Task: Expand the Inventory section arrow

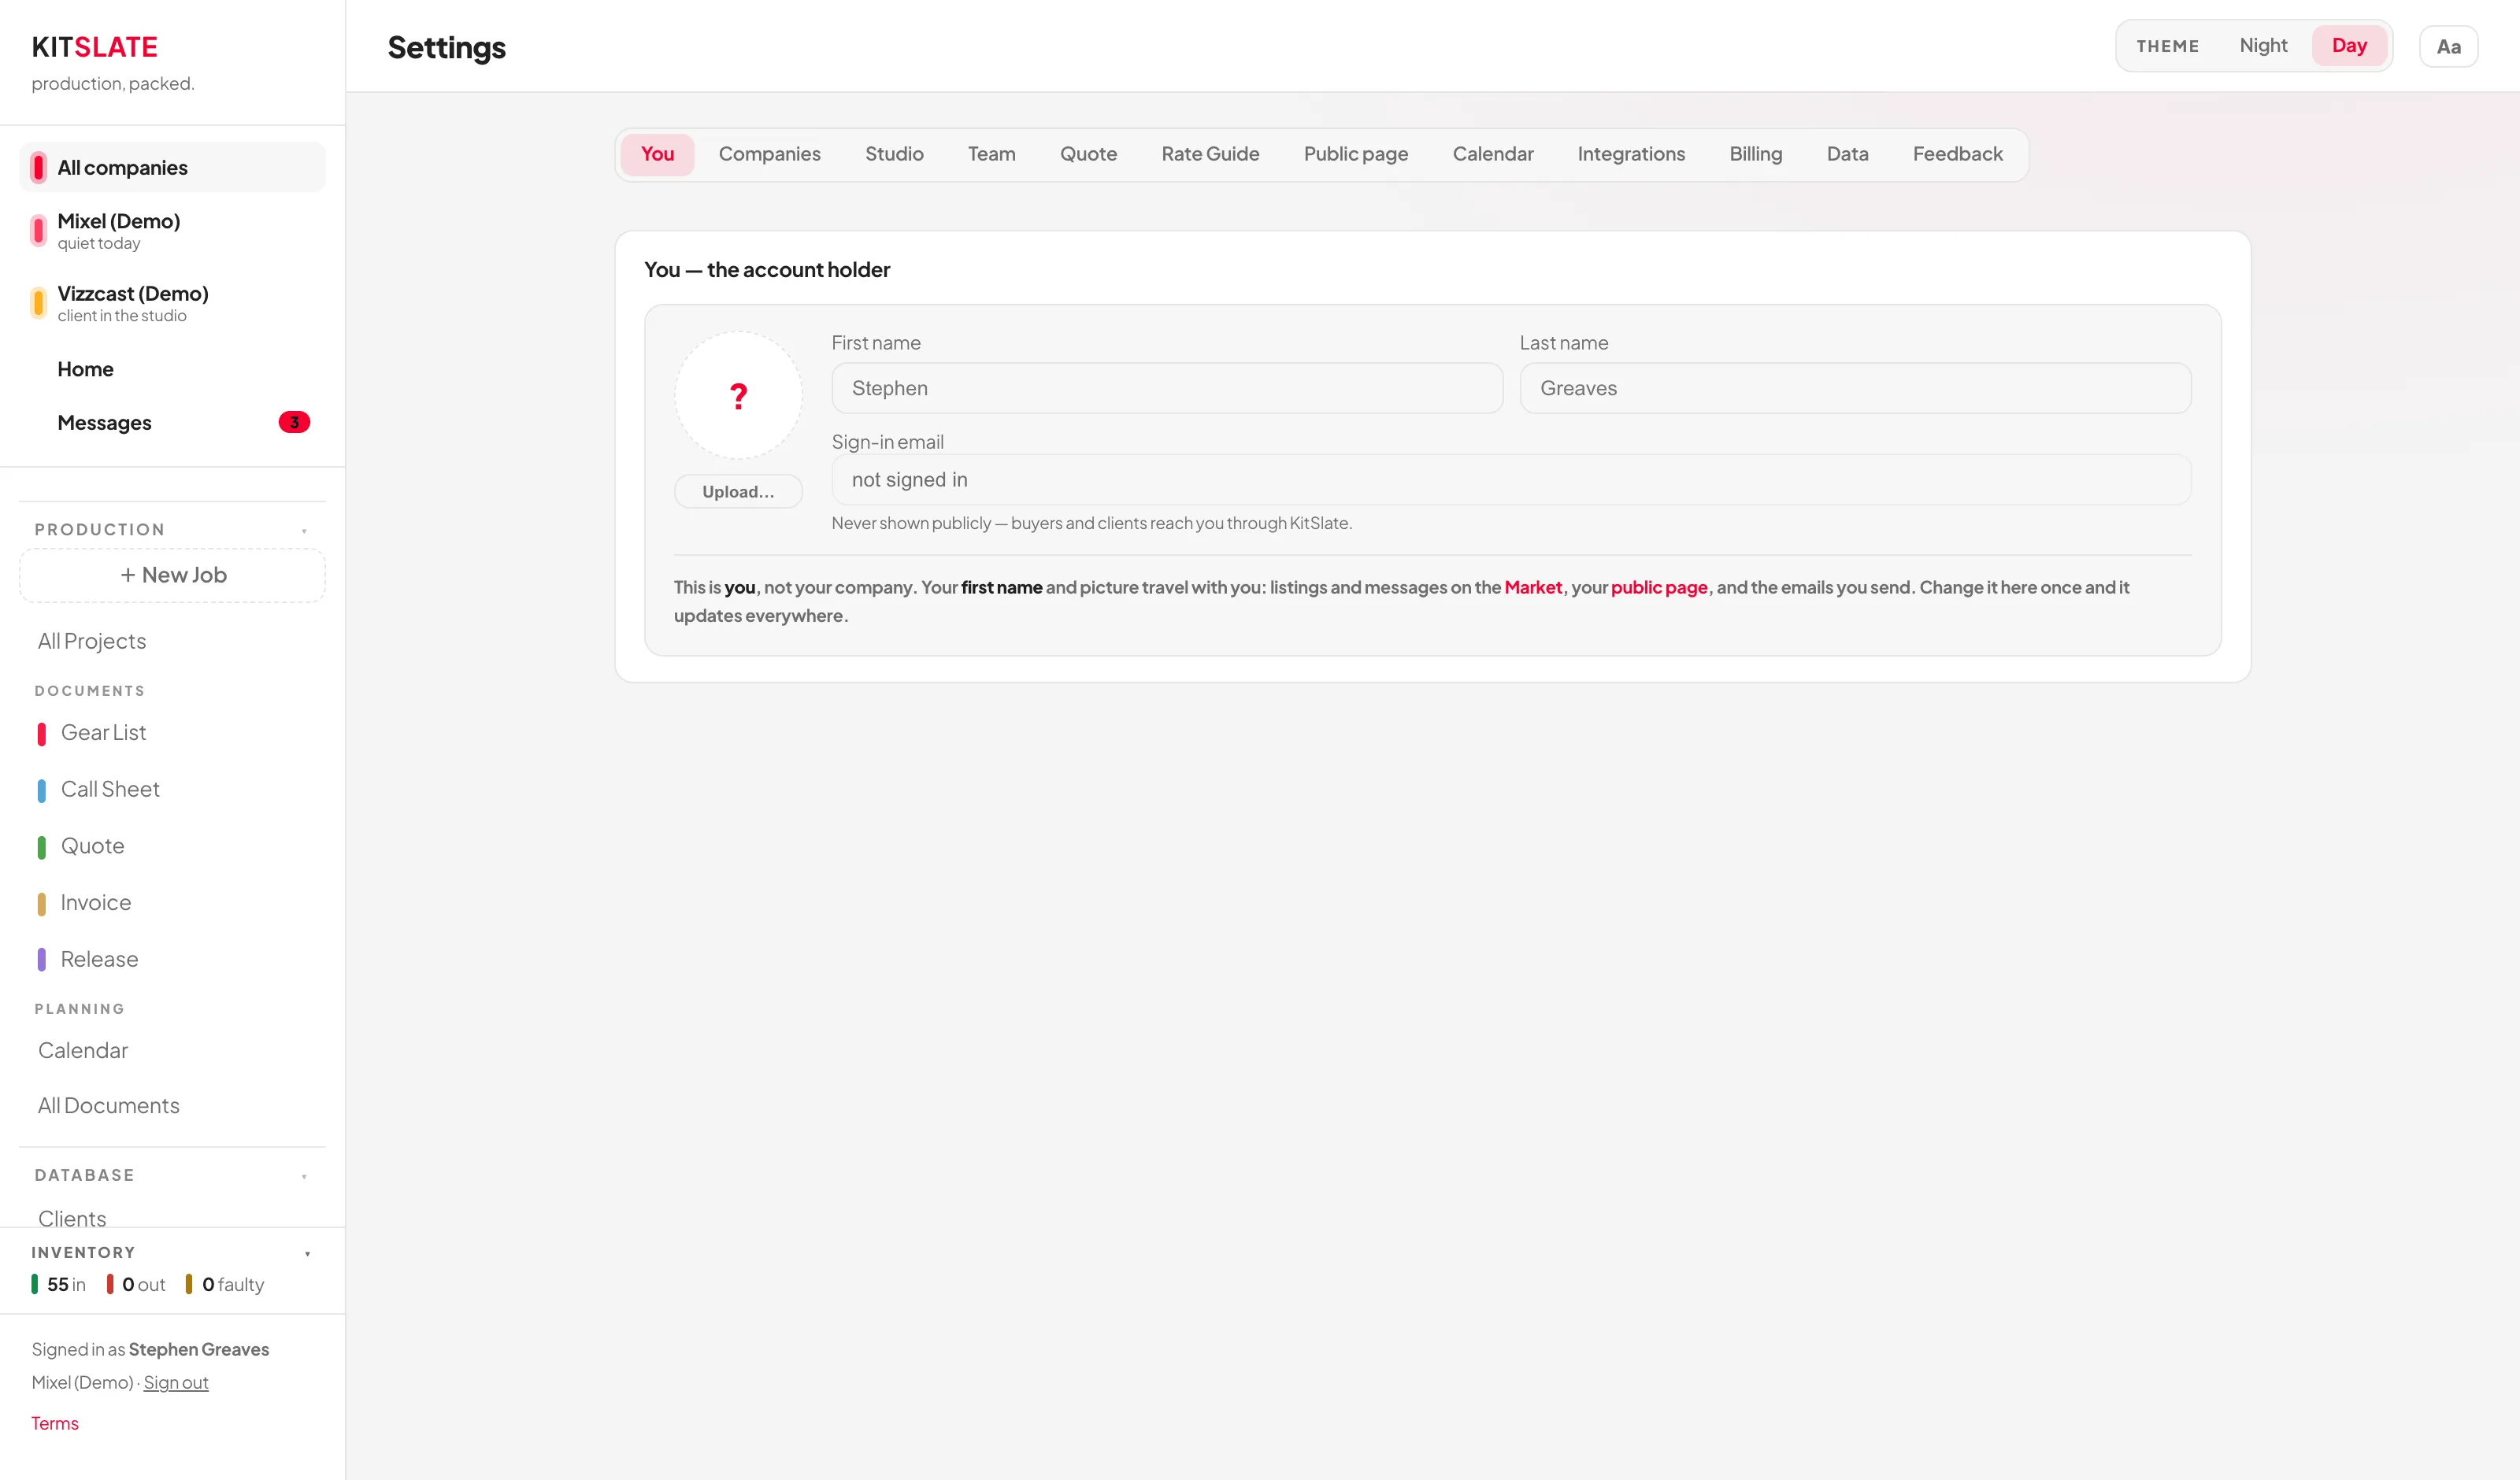Action: (x=307, y=1253)
